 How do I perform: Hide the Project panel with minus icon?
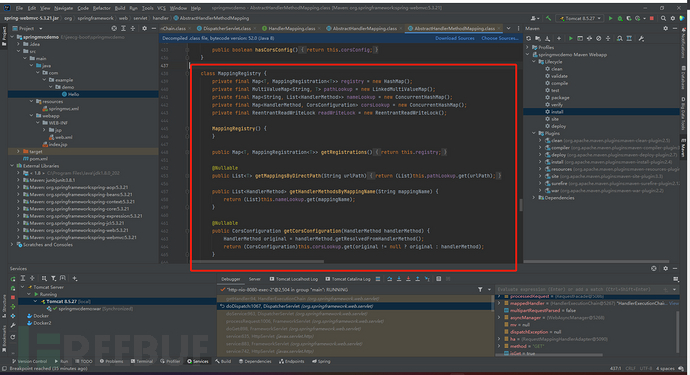pos(153,28)
